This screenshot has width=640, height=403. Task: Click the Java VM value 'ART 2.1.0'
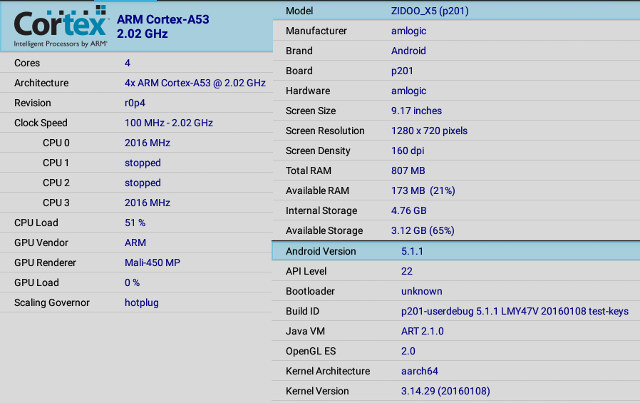422,331
